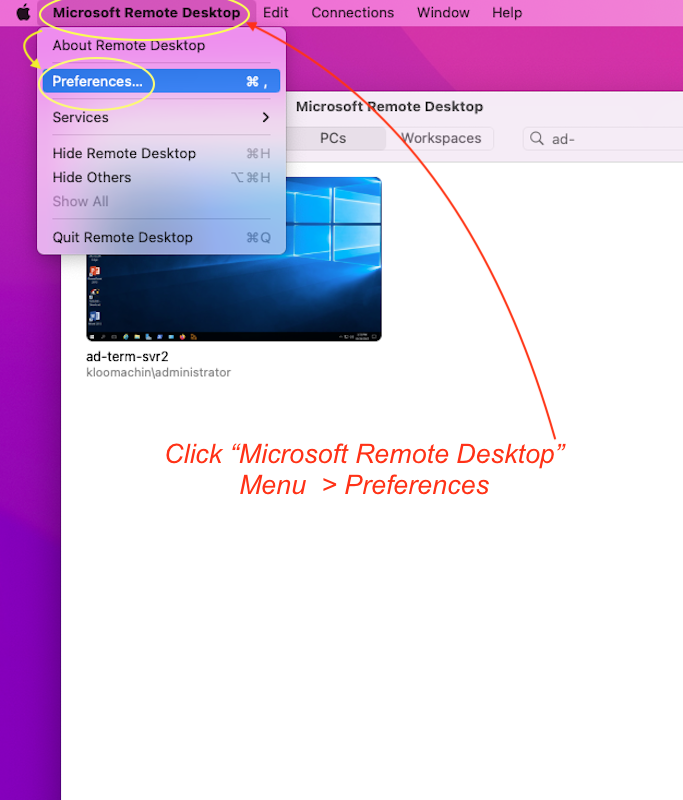This screenshot has height=800, width=683.
Task: Select Preferences... menu entry
Action: click(x=161, y=81)
